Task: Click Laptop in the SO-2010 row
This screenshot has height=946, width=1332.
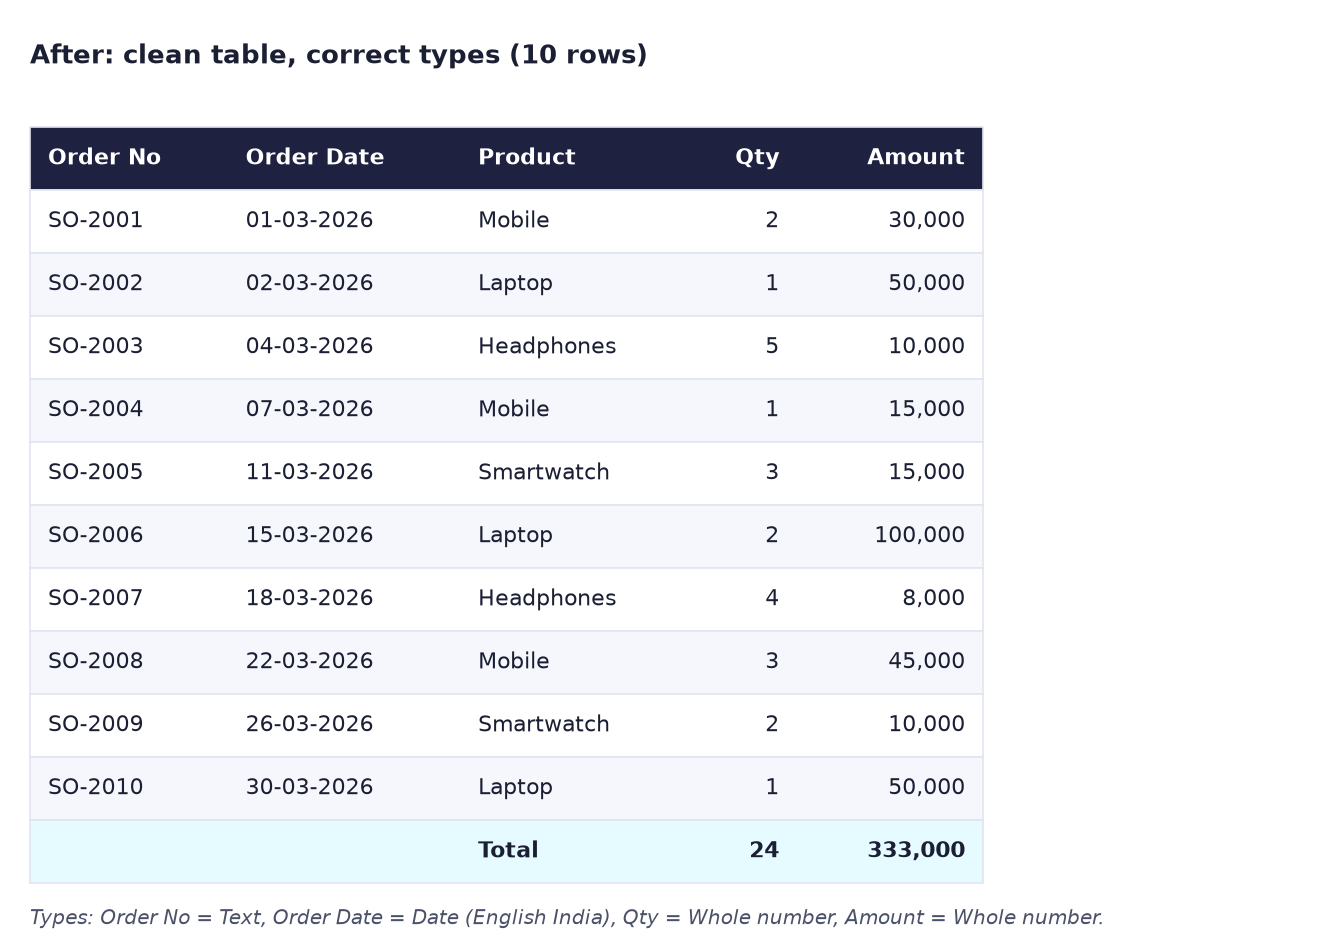Action: click(515, 788)
